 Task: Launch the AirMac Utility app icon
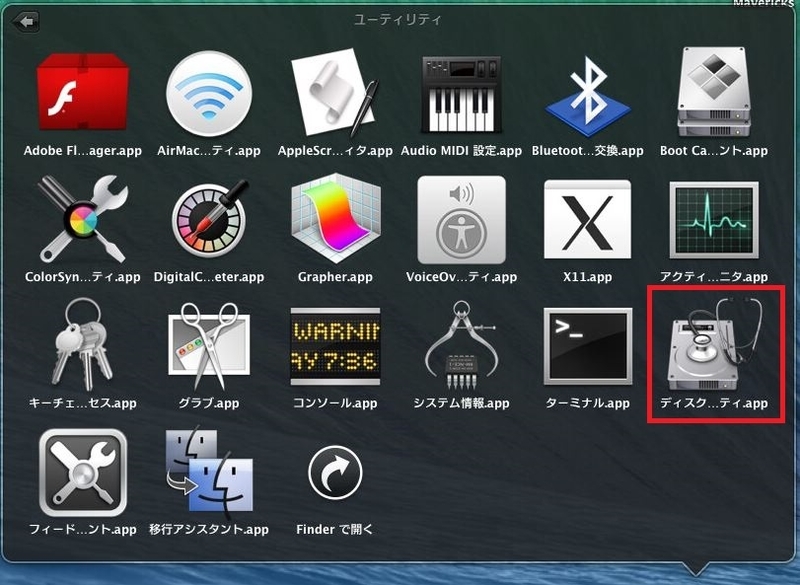(209, 93)
